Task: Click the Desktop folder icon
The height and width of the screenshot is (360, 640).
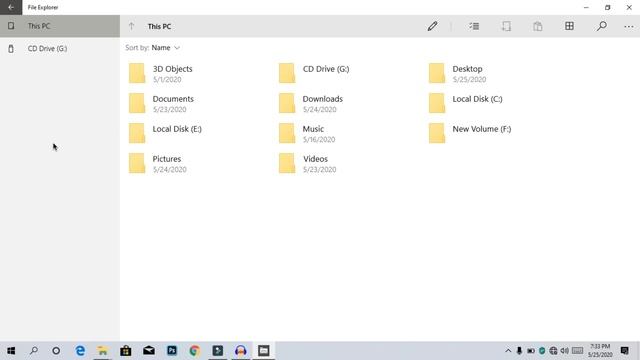Action: [437, 73]
